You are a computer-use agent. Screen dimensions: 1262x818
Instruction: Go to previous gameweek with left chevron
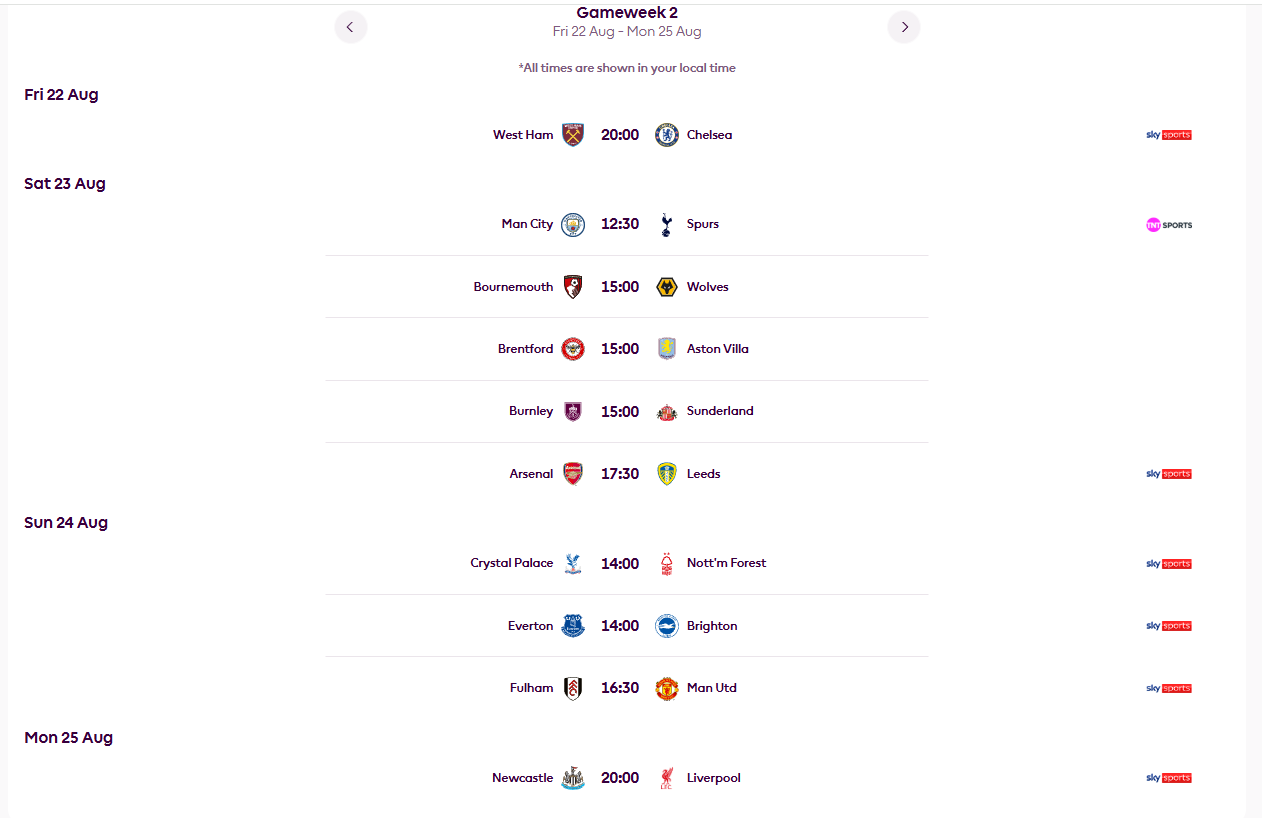pyautogui.click(x=350, y=27)
